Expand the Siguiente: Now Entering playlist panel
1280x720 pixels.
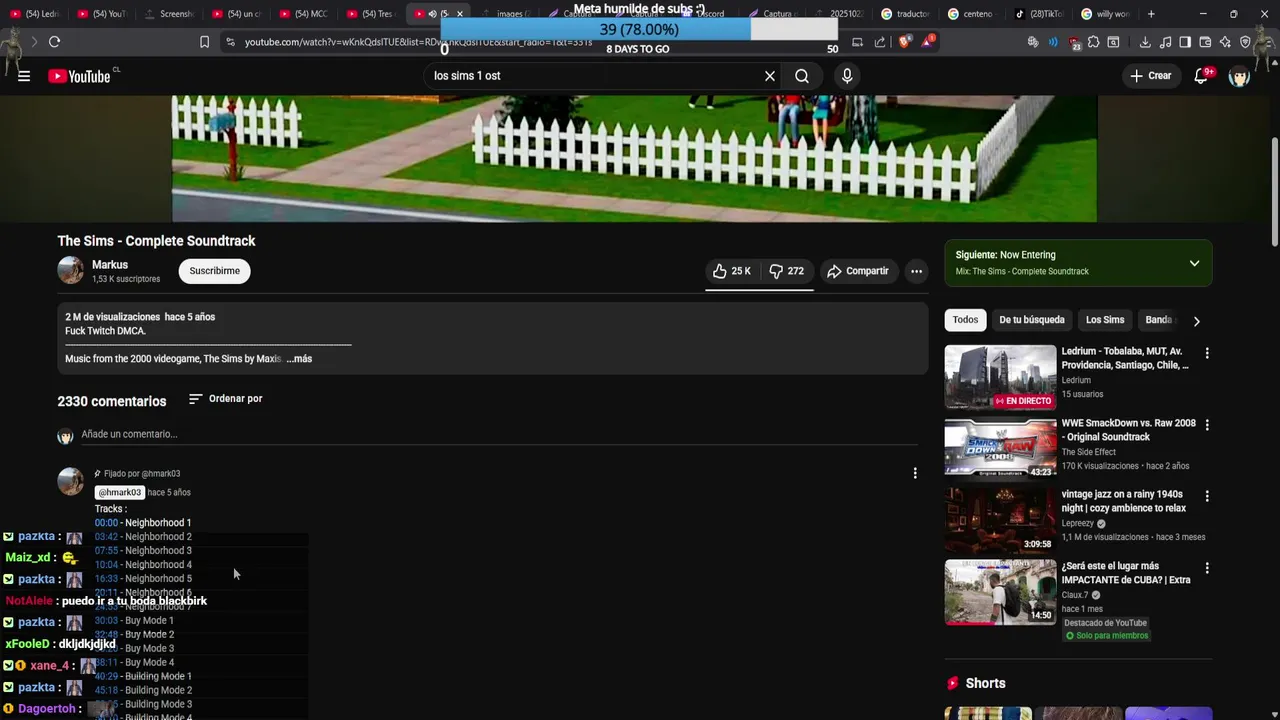[1194, 263]
